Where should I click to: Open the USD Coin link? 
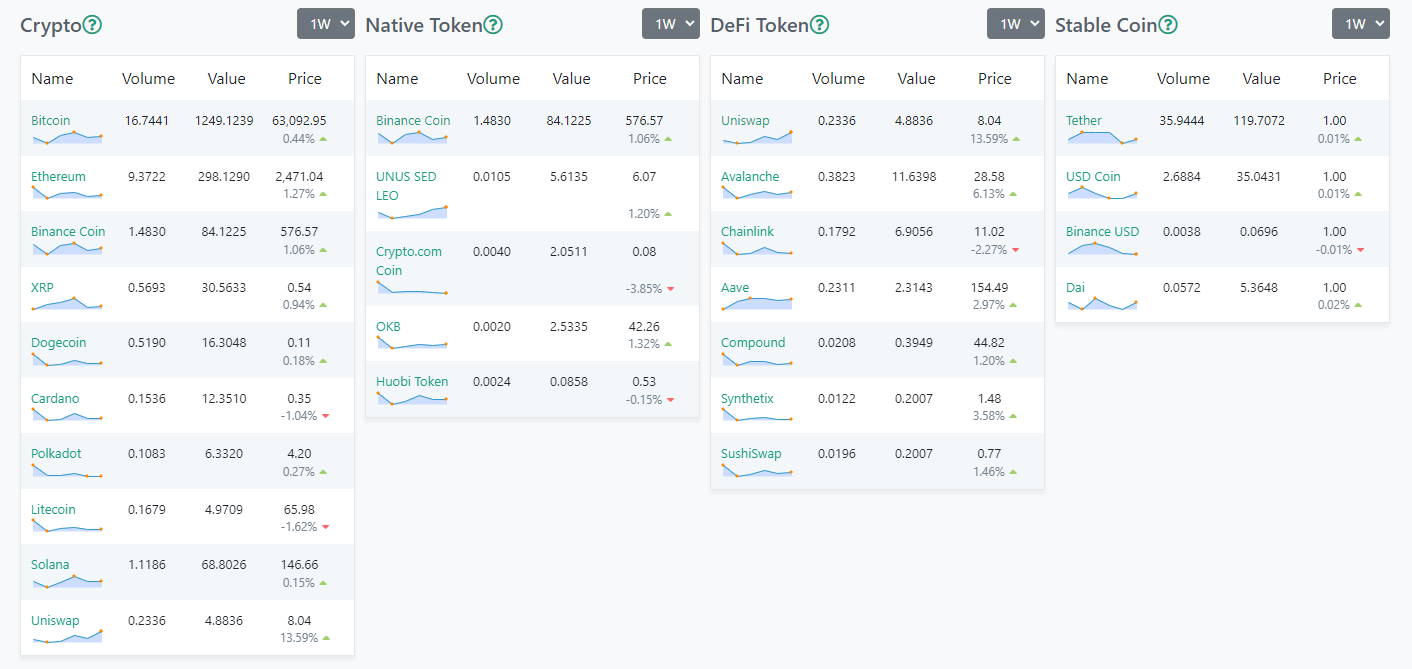1093,176
